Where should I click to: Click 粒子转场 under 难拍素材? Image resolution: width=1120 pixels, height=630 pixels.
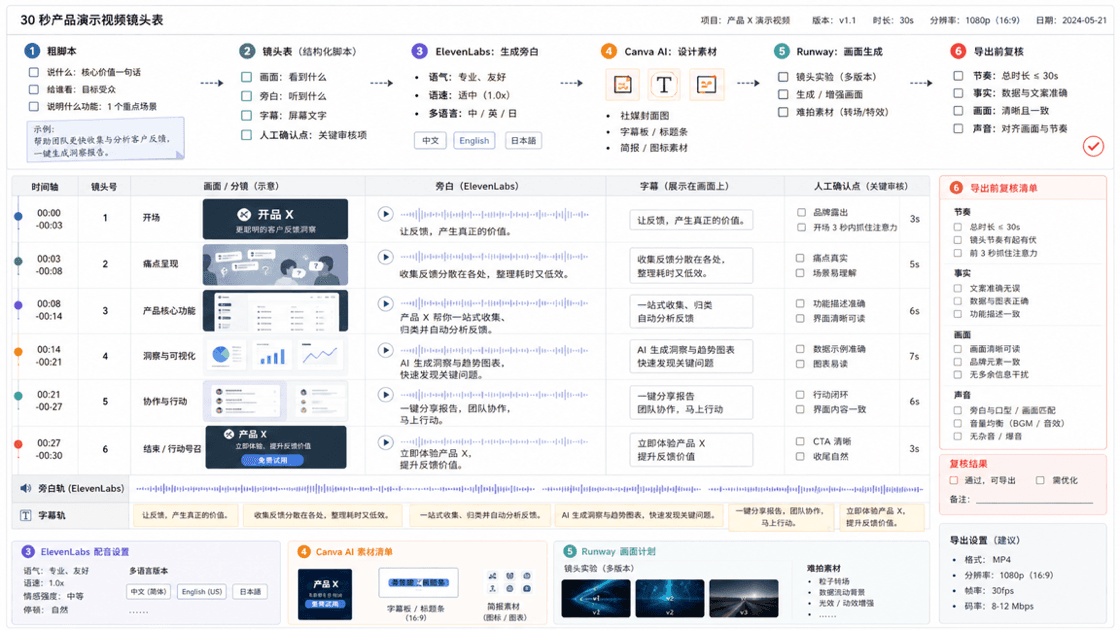[x=834, y=581]
